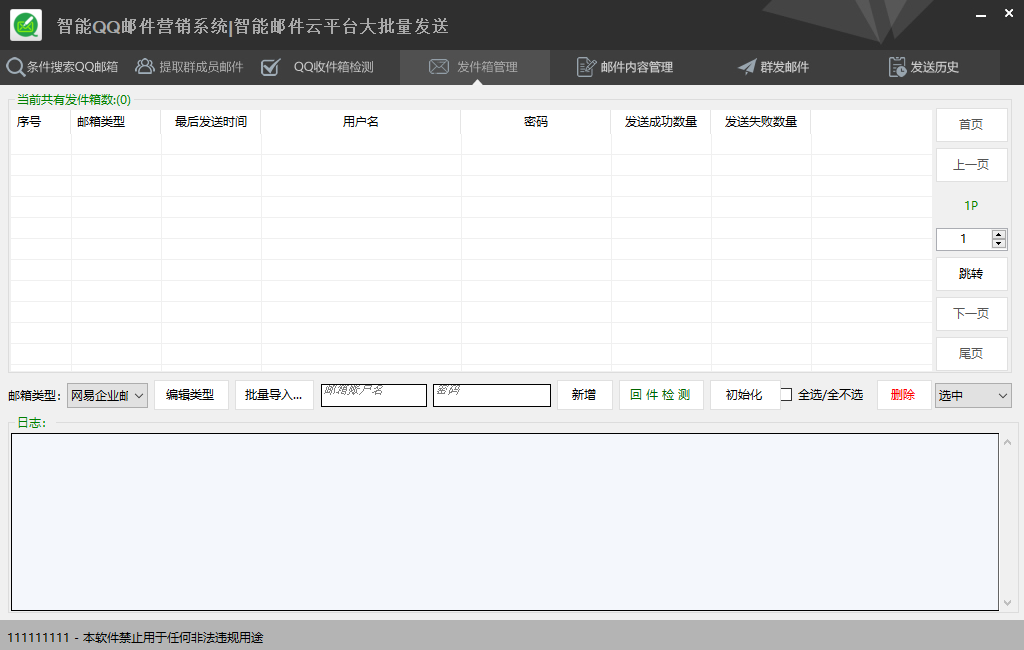
Task: Click the 跳转 jump button
Action: pyautogui.click(x=971, y=274)
